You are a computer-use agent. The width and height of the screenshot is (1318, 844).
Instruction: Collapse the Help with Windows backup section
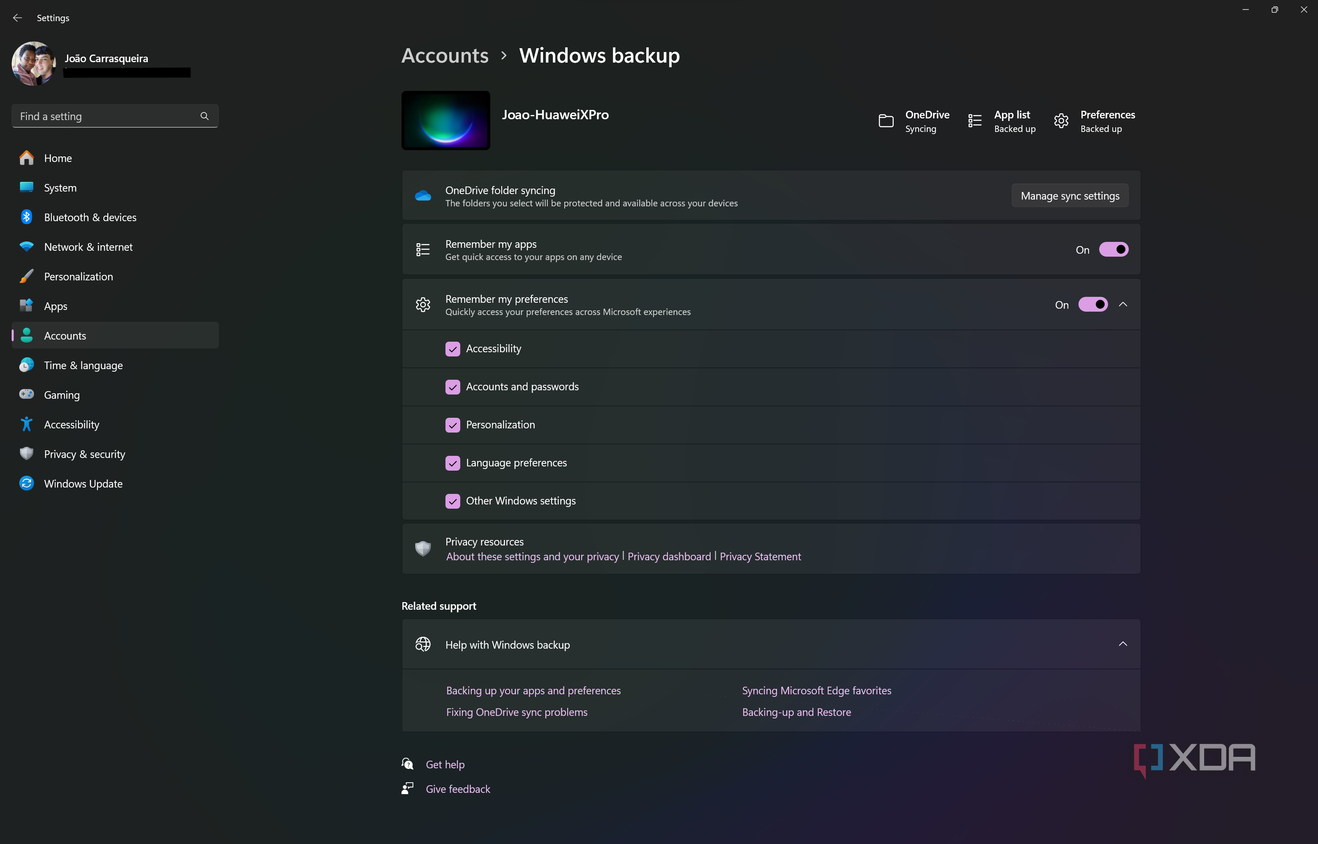(1123, 645)
